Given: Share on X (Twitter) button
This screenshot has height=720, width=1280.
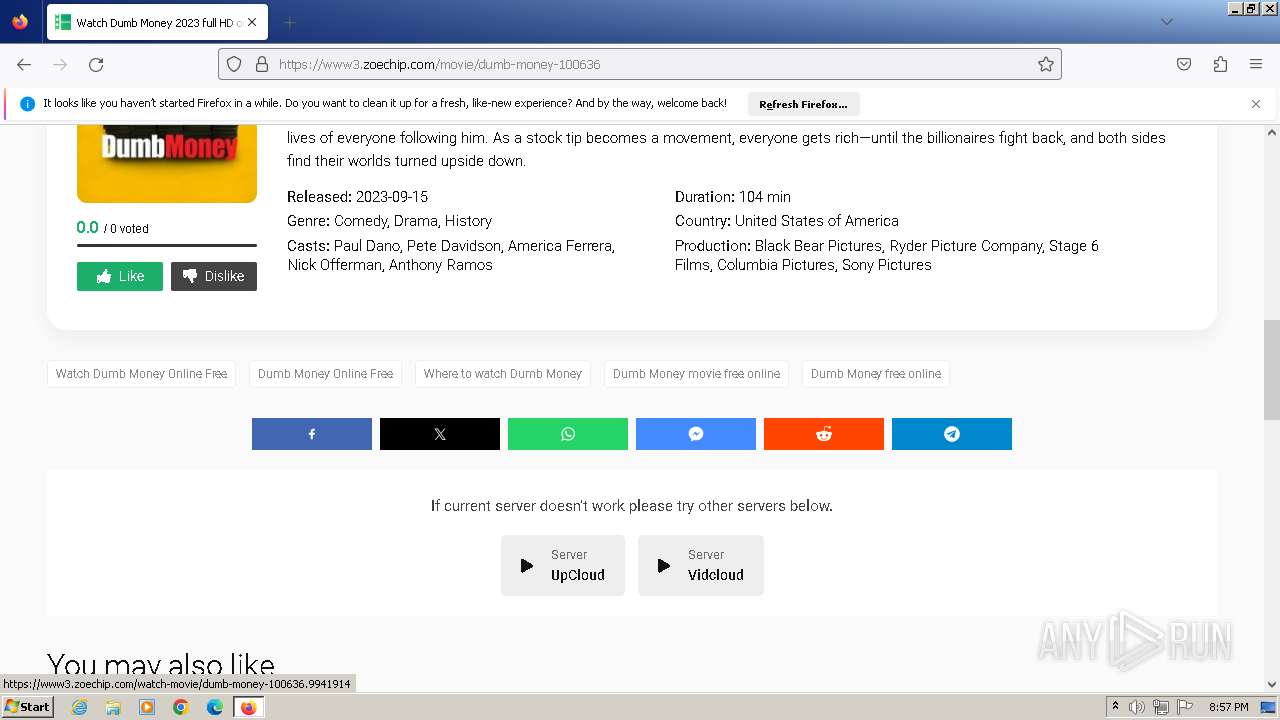Looking at the screenshot, I should [440, 434].
